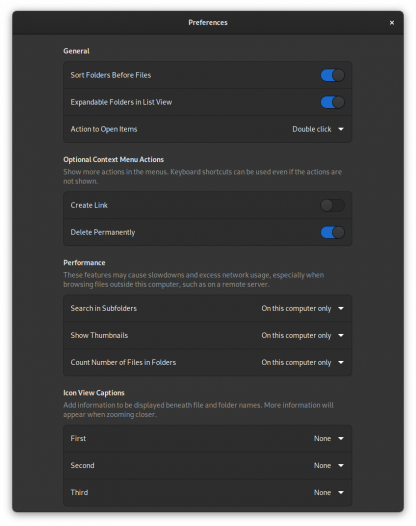The image size is (416, 526).
Task: Open Count Number of Files in Folders dropdown
Action: [303, 362]
